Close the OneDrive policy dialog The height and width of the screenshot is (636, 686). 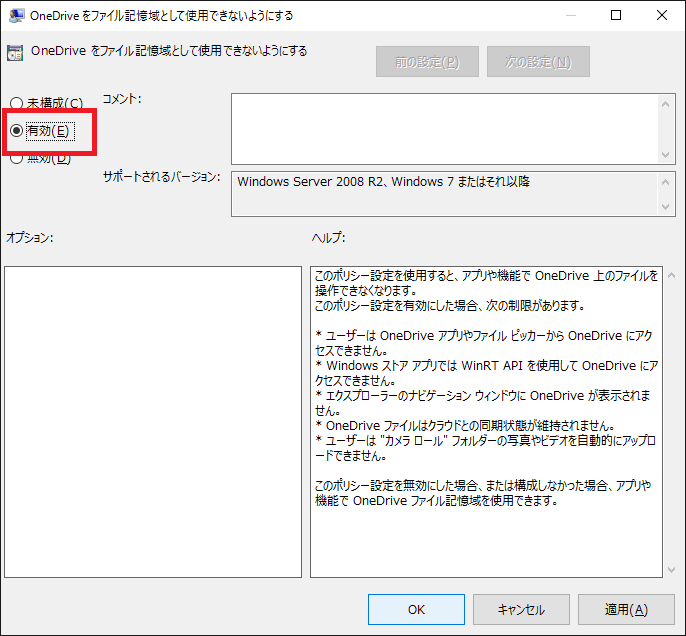[x=662, y=16]
